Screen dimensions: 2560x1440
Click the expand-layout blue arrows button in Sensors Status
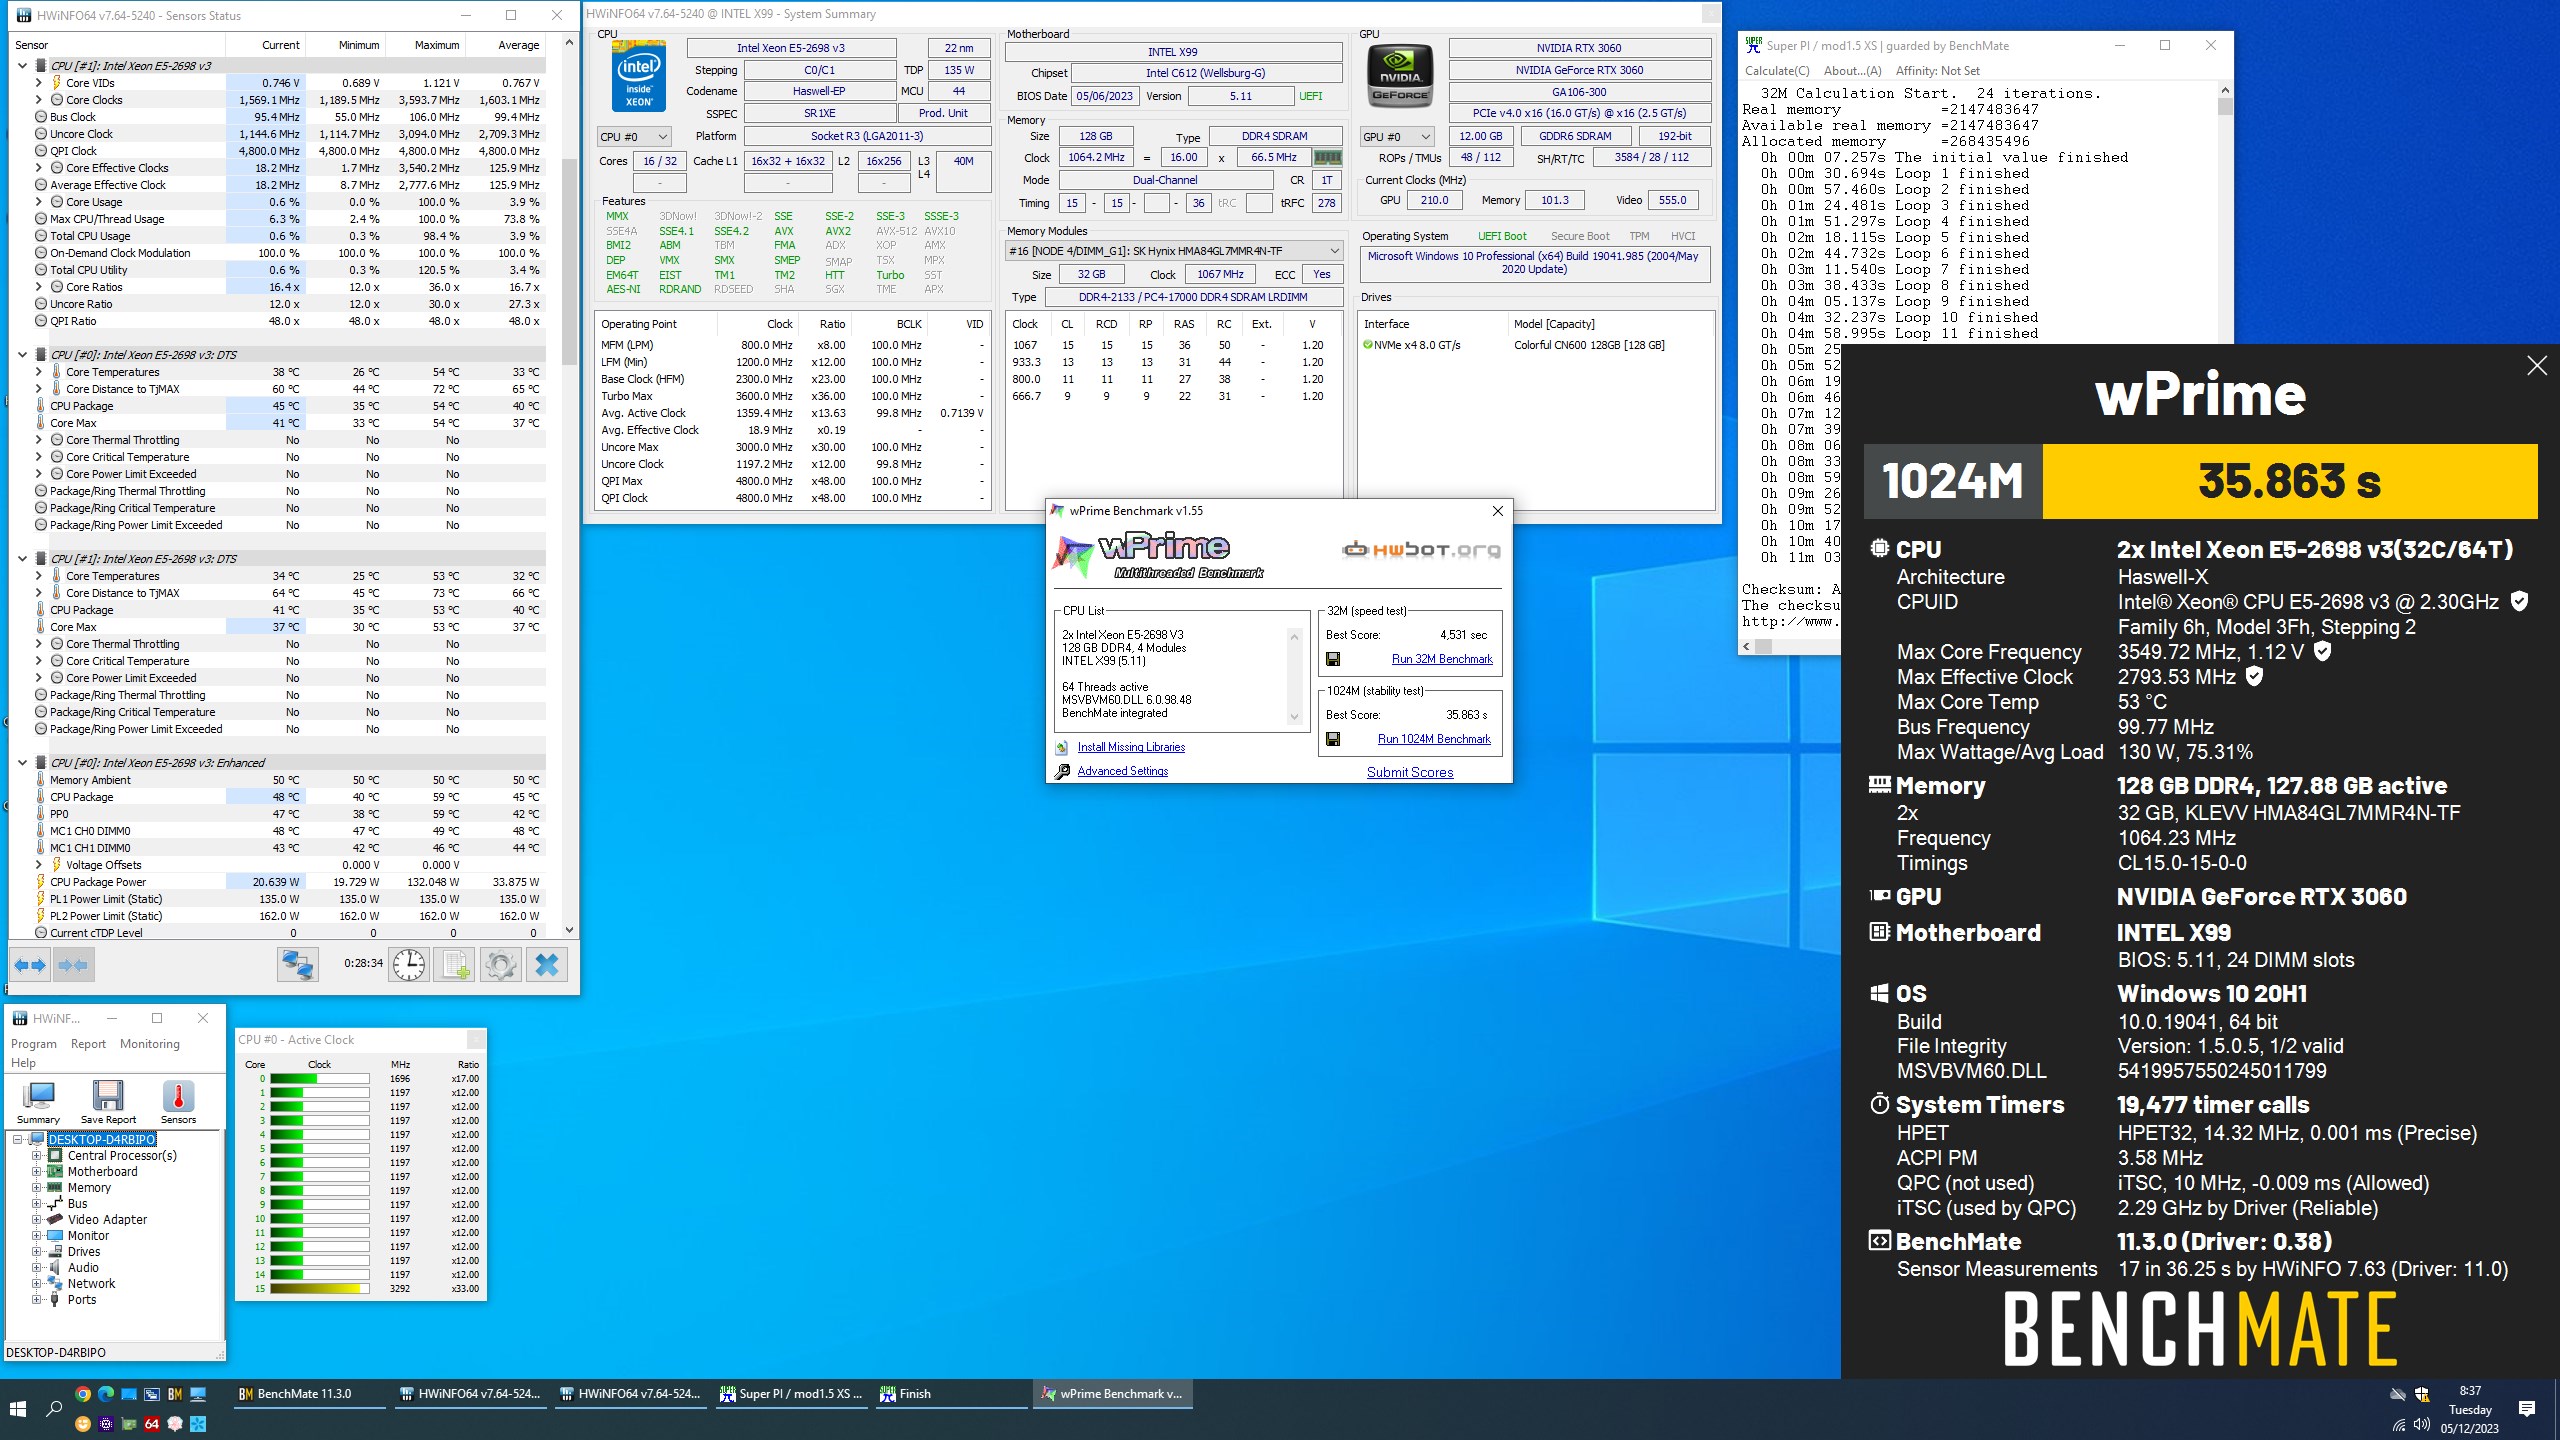[30, 965]
